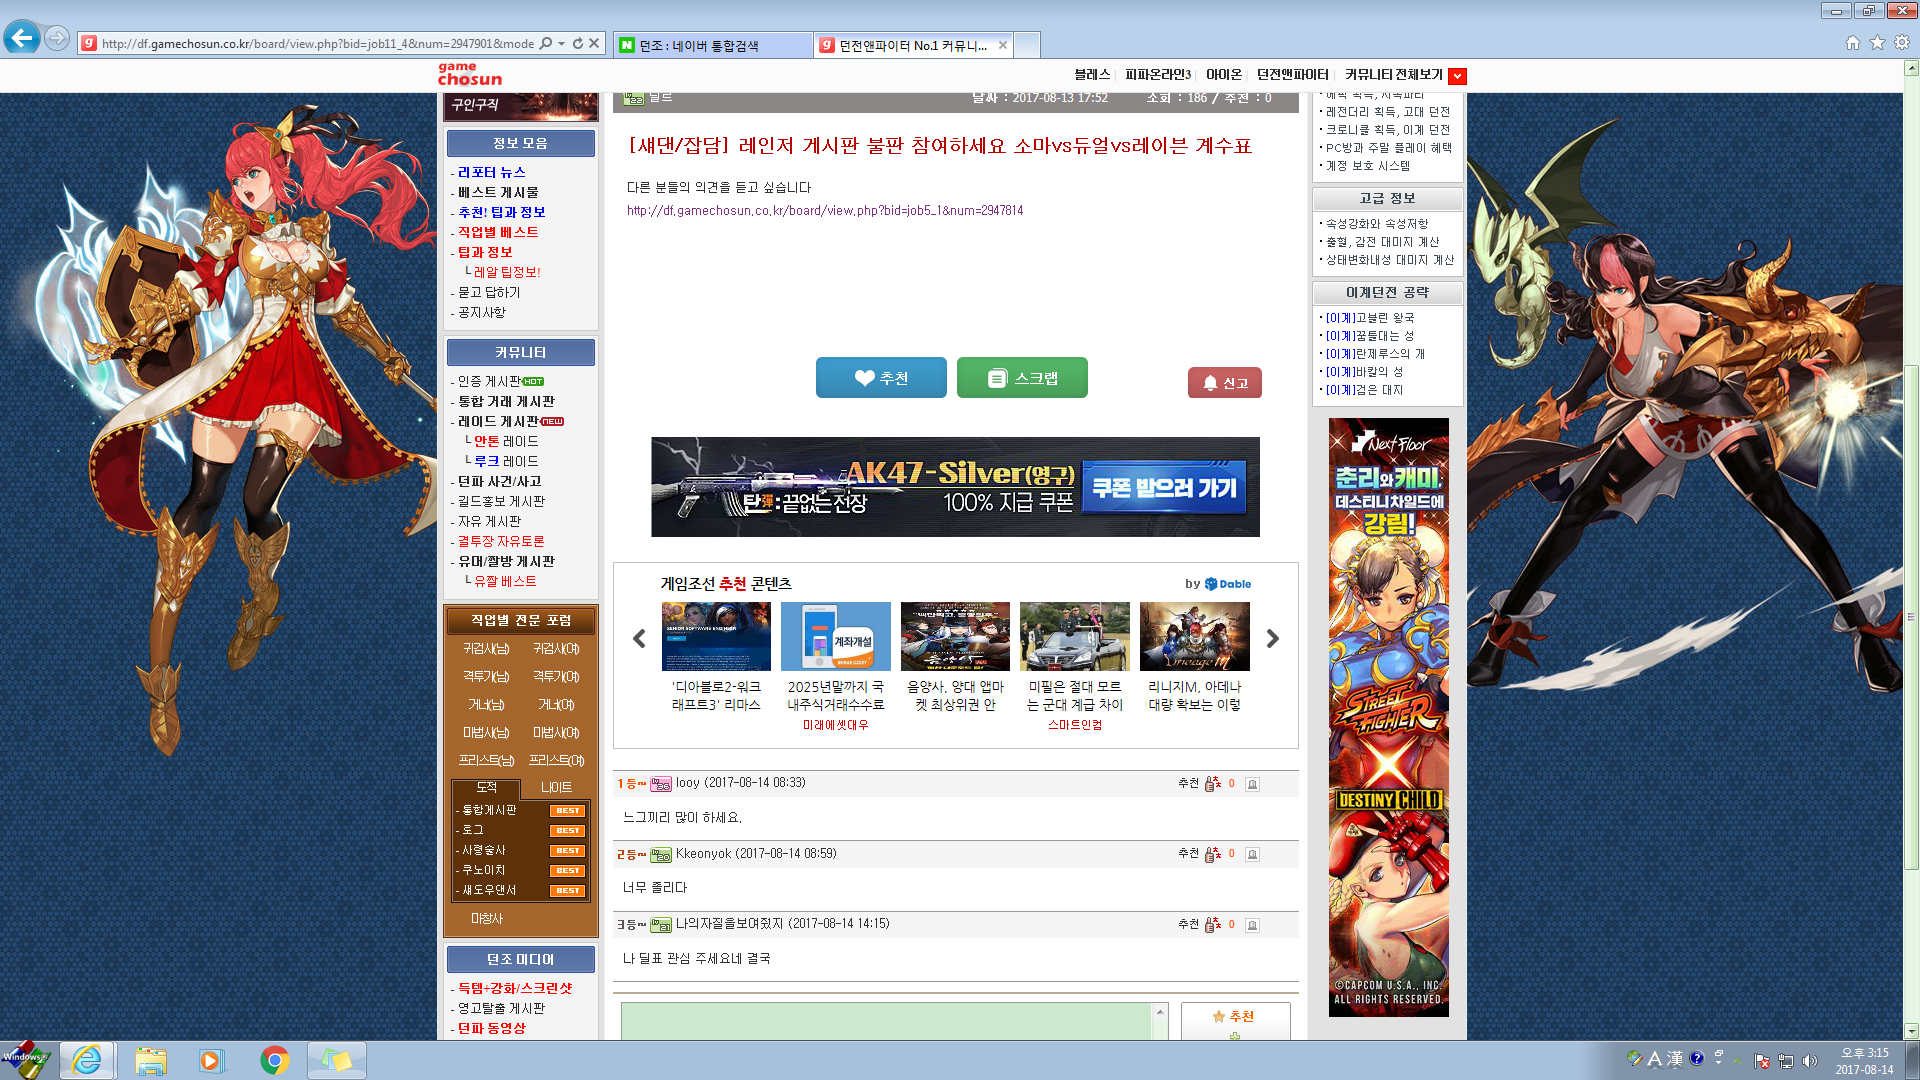
Task: Toggle Korean/English IME 'A' indicator
Action: 1655,1059
